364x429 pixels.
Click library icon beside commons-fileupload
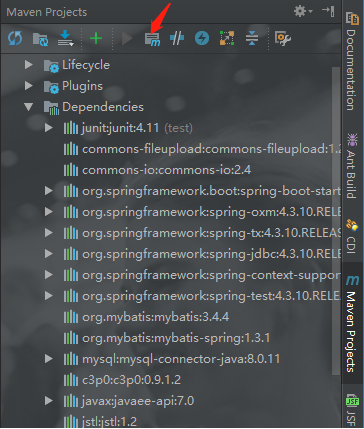[x=71, y=149]
